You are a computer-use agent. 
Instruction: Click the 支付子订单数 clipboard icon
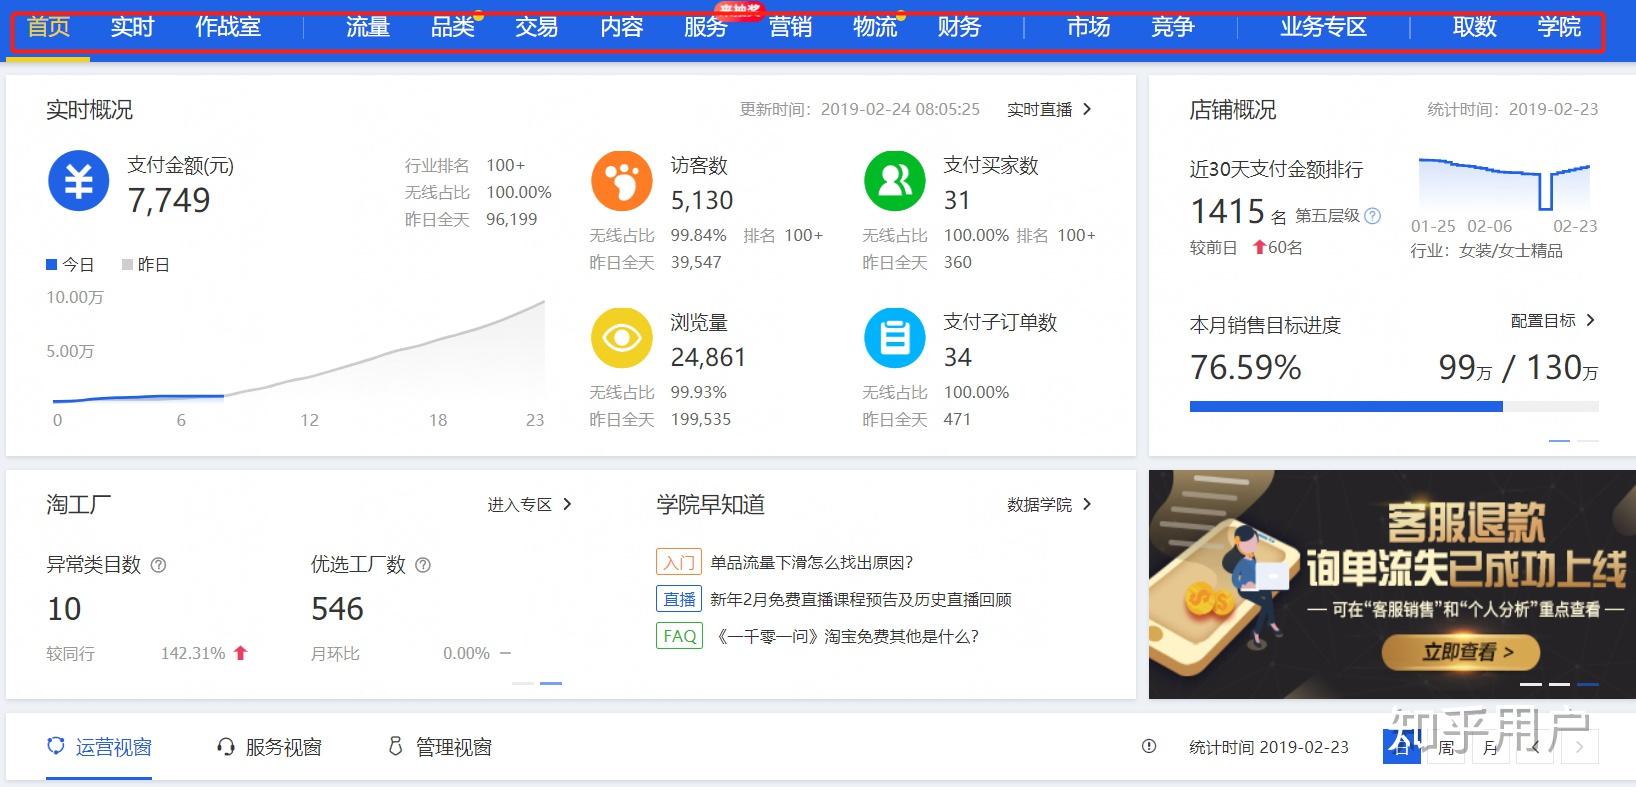(x=895, y=338)
